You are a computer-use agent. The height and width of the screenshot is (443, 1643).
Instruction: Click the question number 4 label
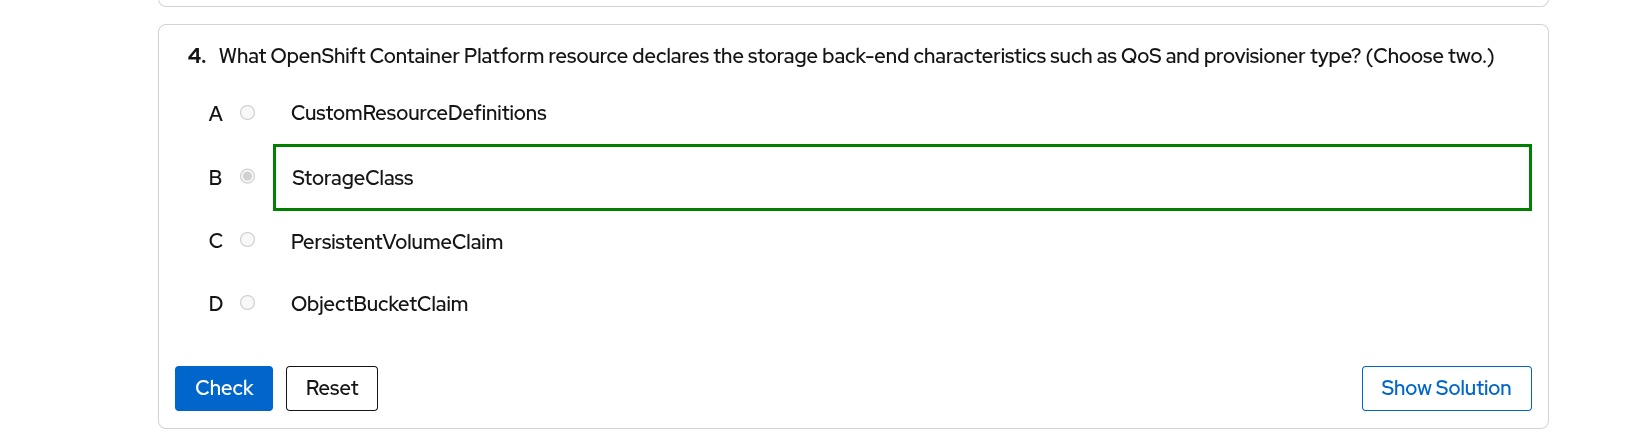(196, 56)
